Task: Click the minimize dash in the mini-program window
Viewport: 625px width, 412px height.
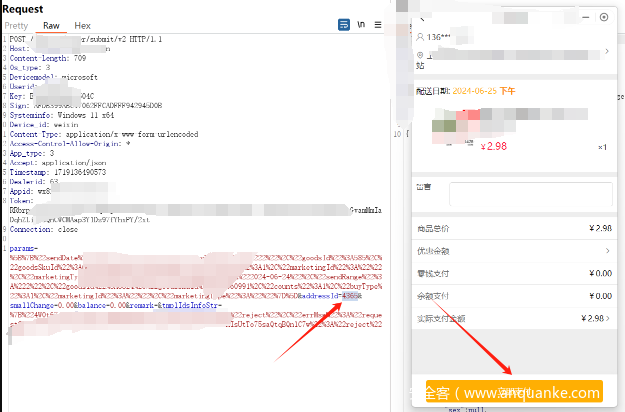Action: [x=586, y=17]
